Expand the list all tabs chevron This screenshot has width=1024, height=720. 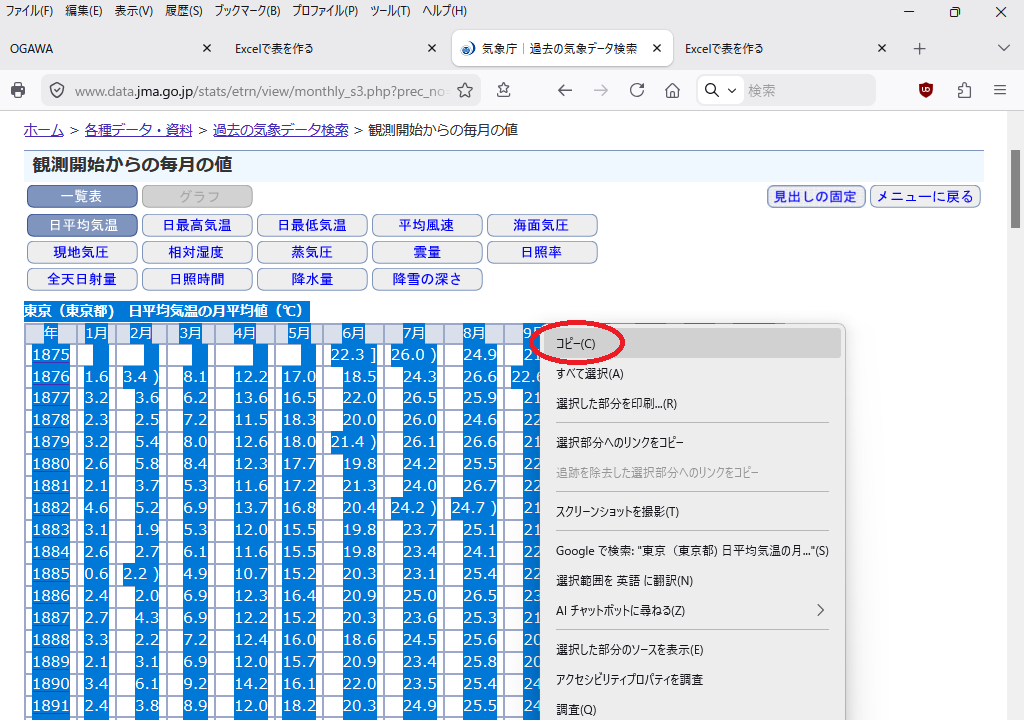(1004, 48)
